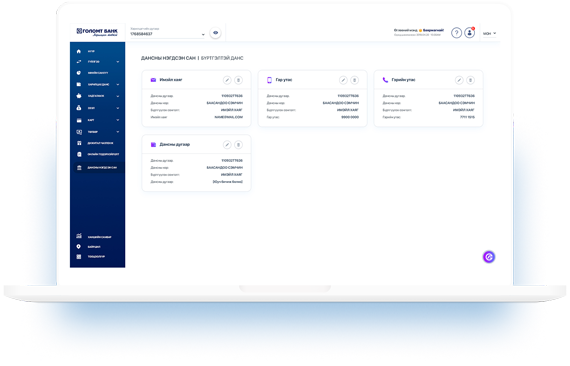Click the email address value in the Имэйл хаяг card
The height and width of the screenshot is (366, 570).
pos(229,117)
